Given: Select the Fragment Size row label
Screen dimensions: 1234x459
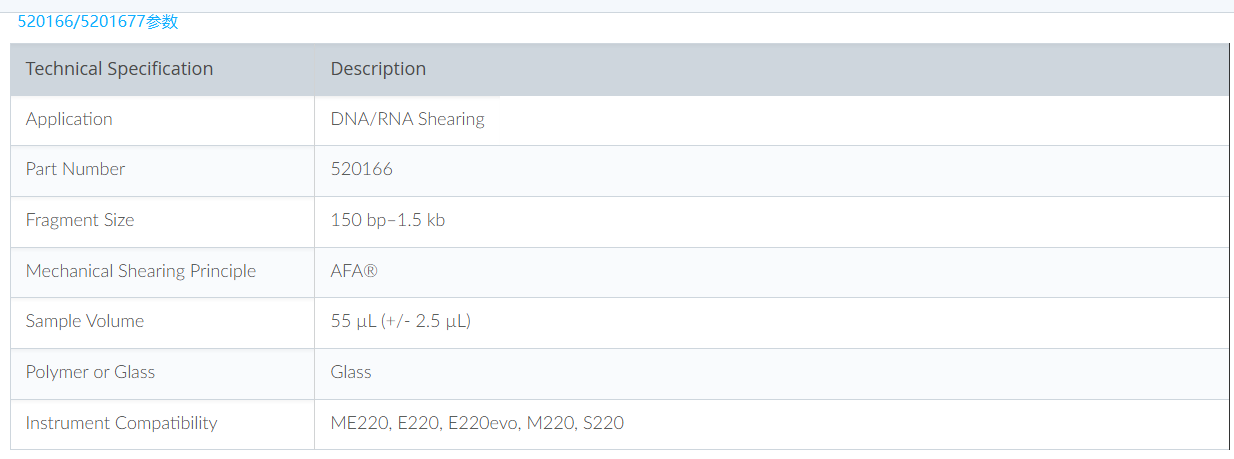Looking at the screenshot, I should coord(80,220).
